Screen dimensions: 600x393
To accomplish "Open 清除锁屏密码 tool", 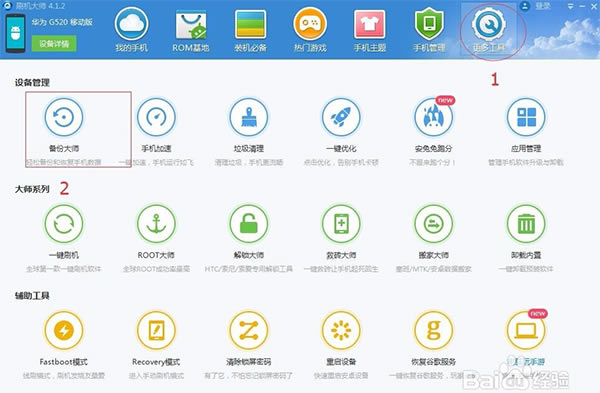I will (x=249, y=331).
